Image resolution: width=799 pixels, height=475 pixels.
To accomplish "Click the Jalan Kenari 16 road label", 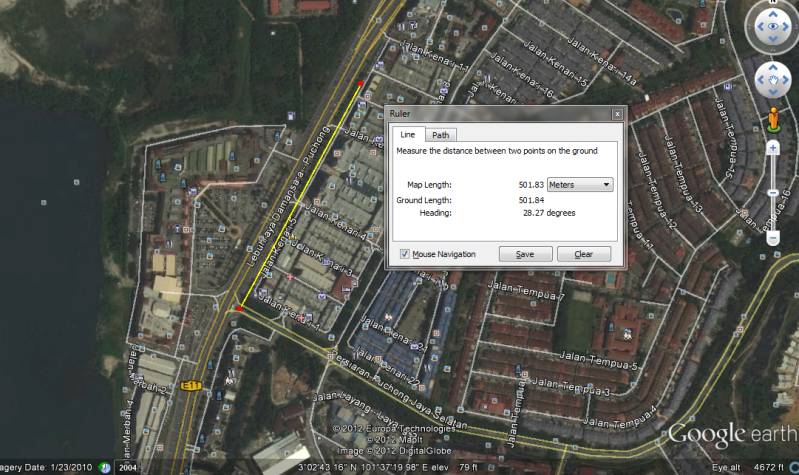I will click(x=521, y=75).
